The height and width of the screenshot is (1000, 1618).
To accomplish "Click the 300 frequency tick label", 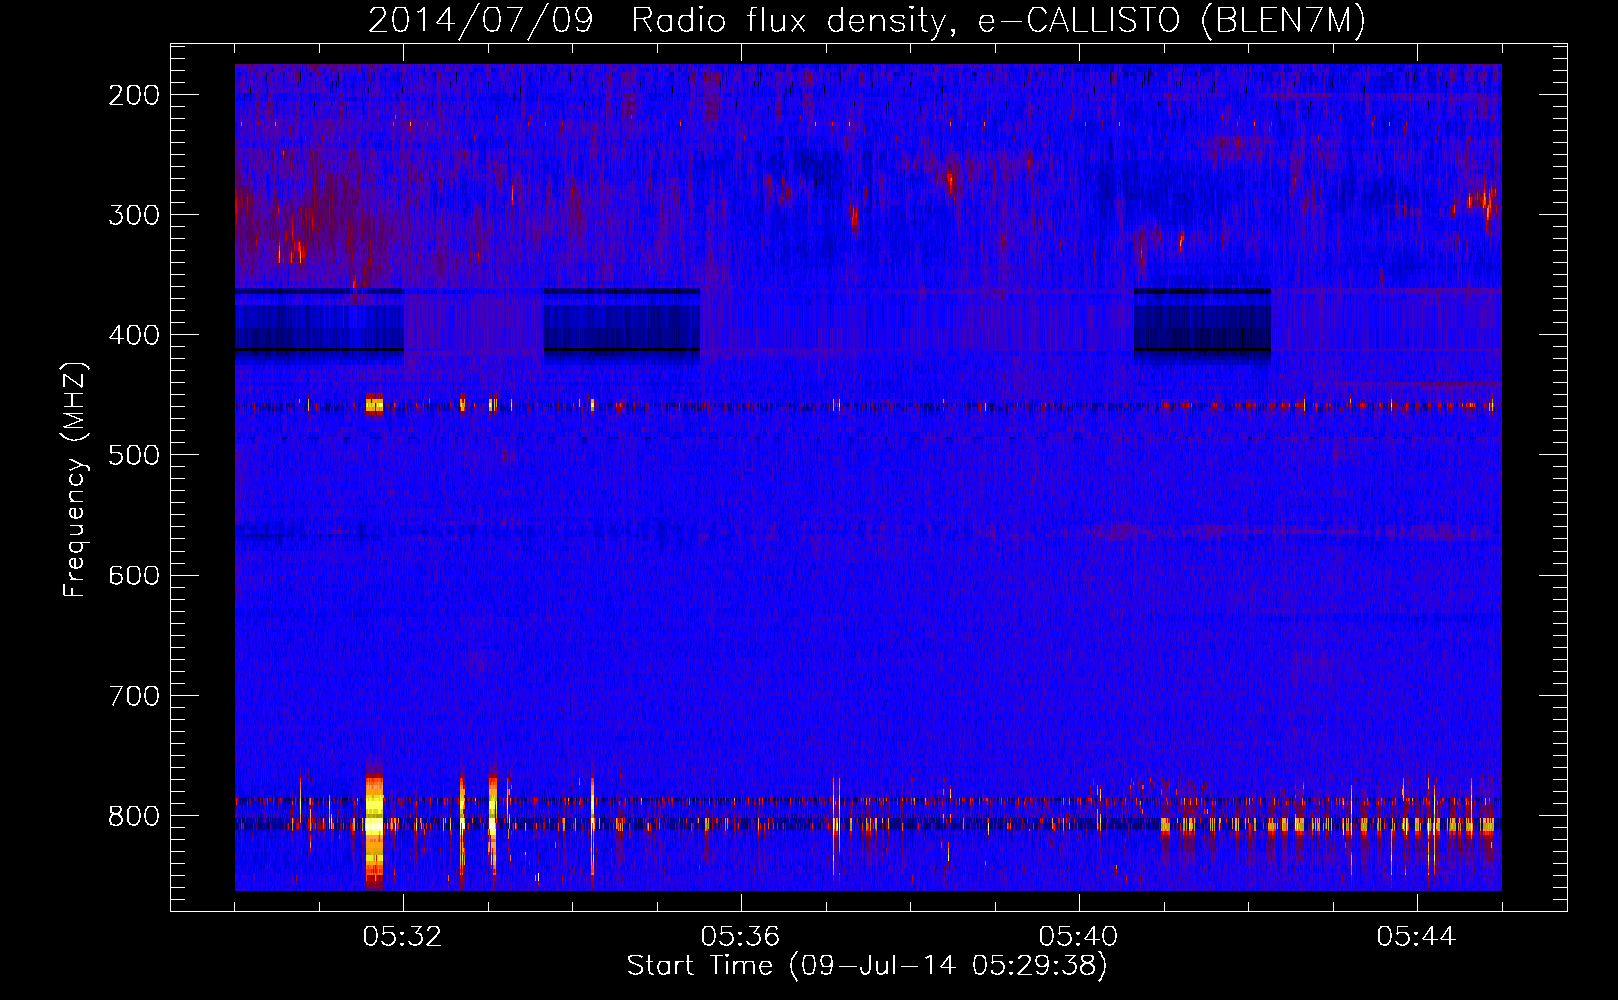I will tap(134, 215).
